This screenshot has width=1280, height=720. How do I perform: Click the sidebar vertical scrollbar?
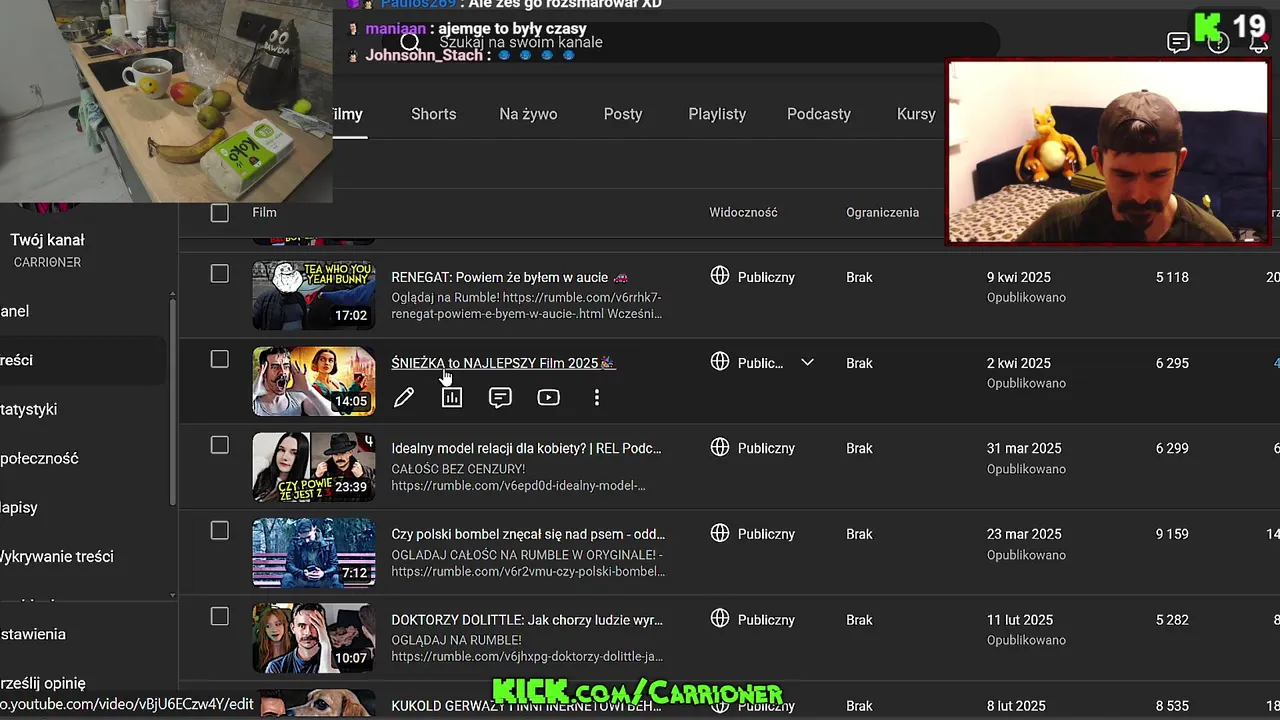(173, 400)
